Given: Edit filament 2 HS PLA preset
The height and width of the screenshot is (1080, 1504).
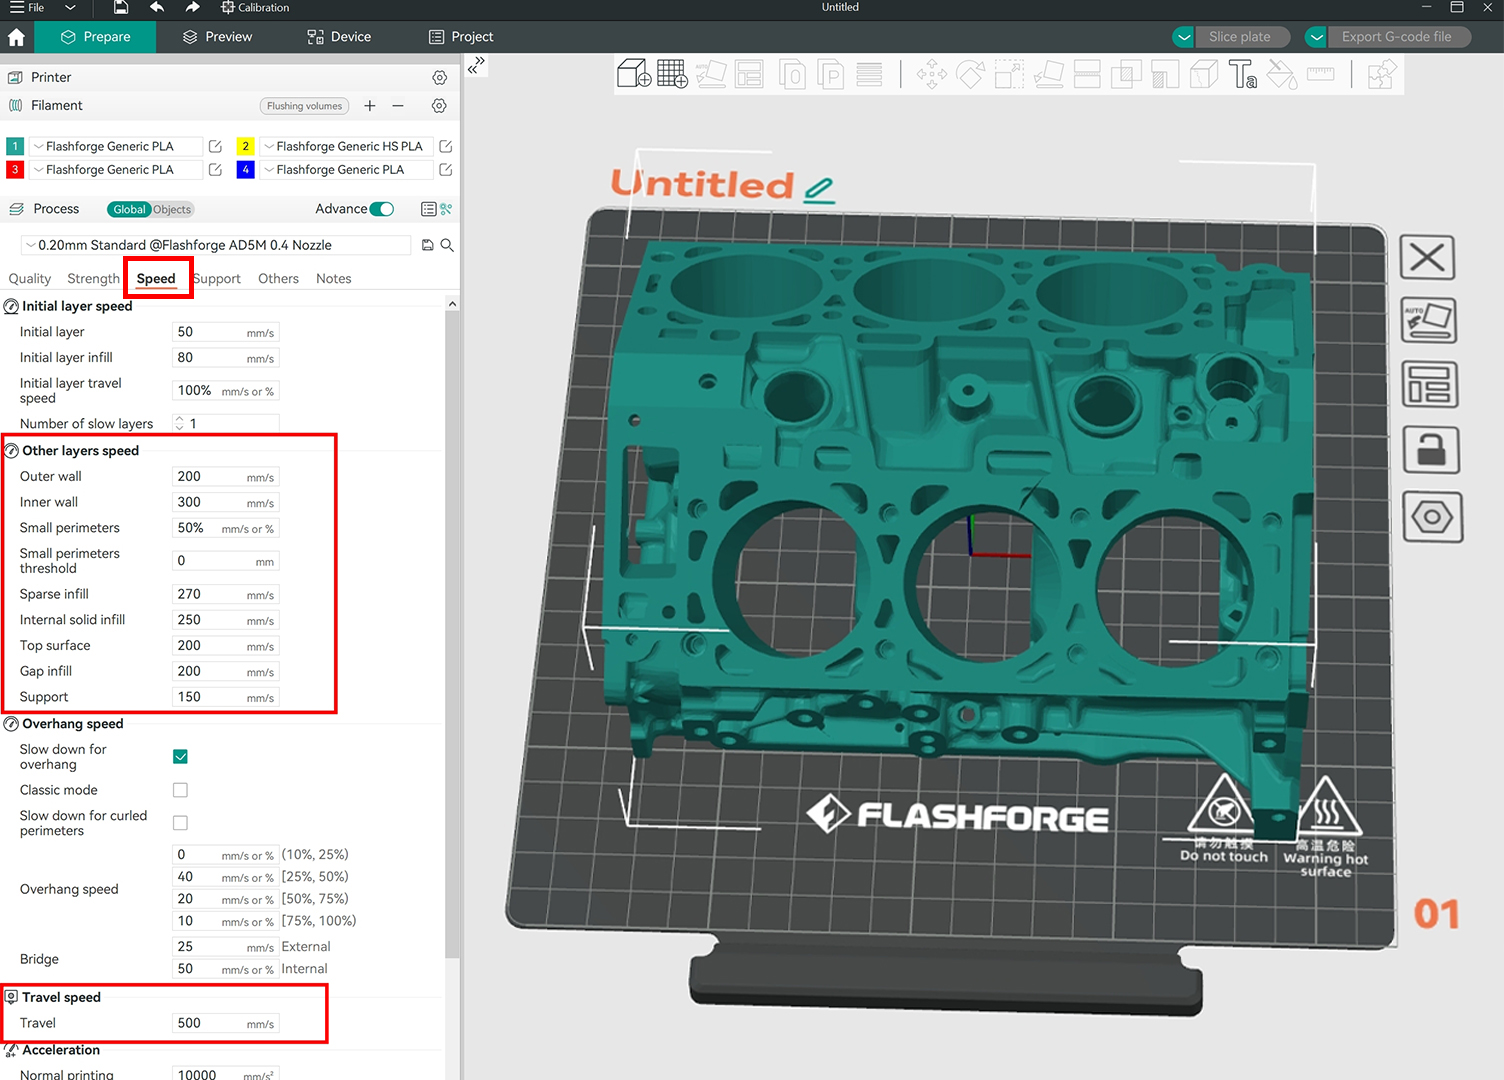Looking at the screenshot, I should click(446, 146).
